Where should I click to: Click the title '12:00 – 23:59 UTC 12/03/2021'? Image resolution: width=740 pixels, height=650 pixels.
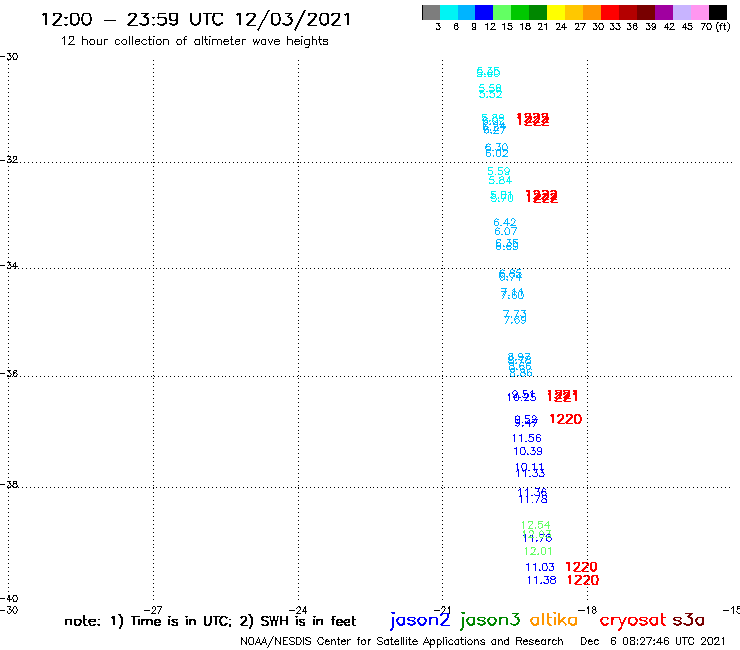point(196,20)
